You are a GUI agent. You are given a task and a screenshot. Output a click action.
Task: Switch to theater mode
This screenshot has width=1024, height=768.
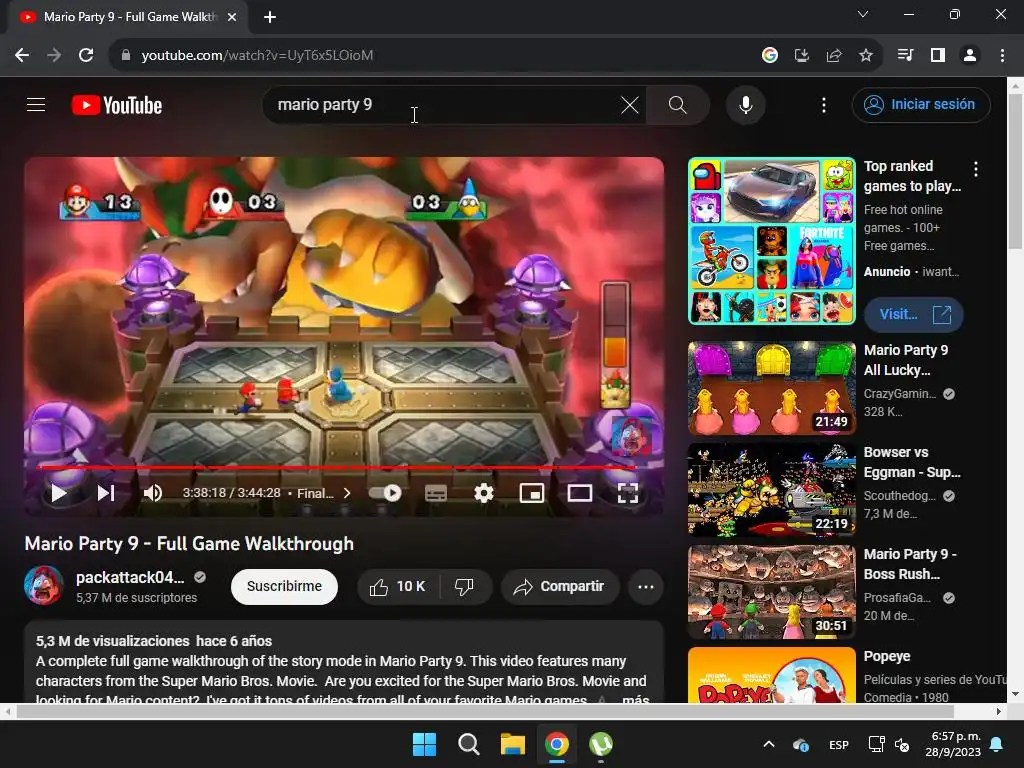[579, 493]
